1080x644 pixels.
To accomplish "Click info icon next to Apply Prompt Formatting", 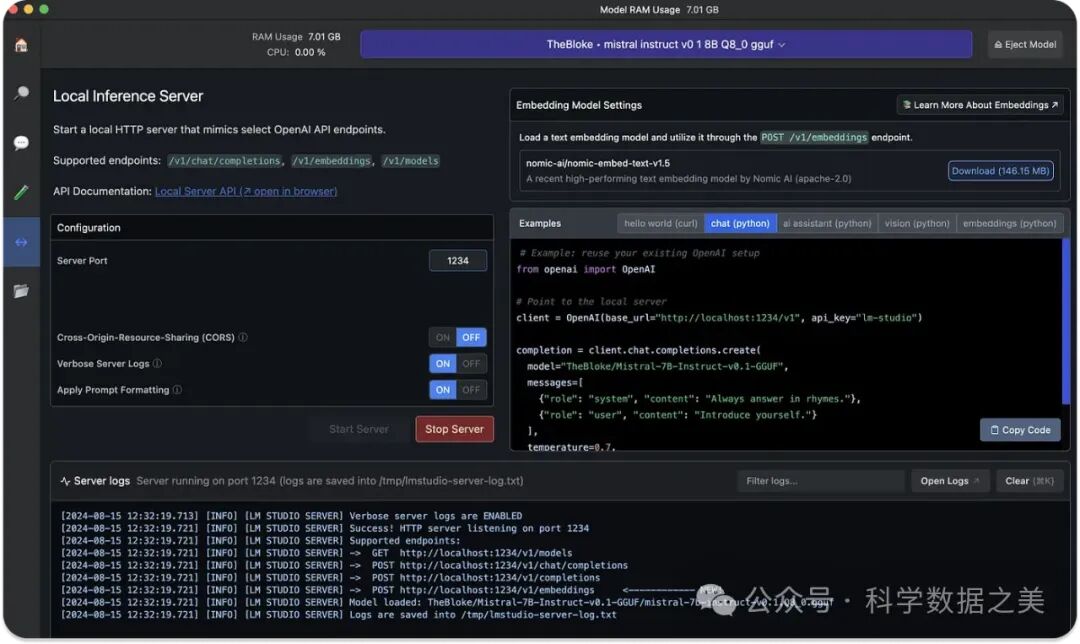I will coord(177,390).
